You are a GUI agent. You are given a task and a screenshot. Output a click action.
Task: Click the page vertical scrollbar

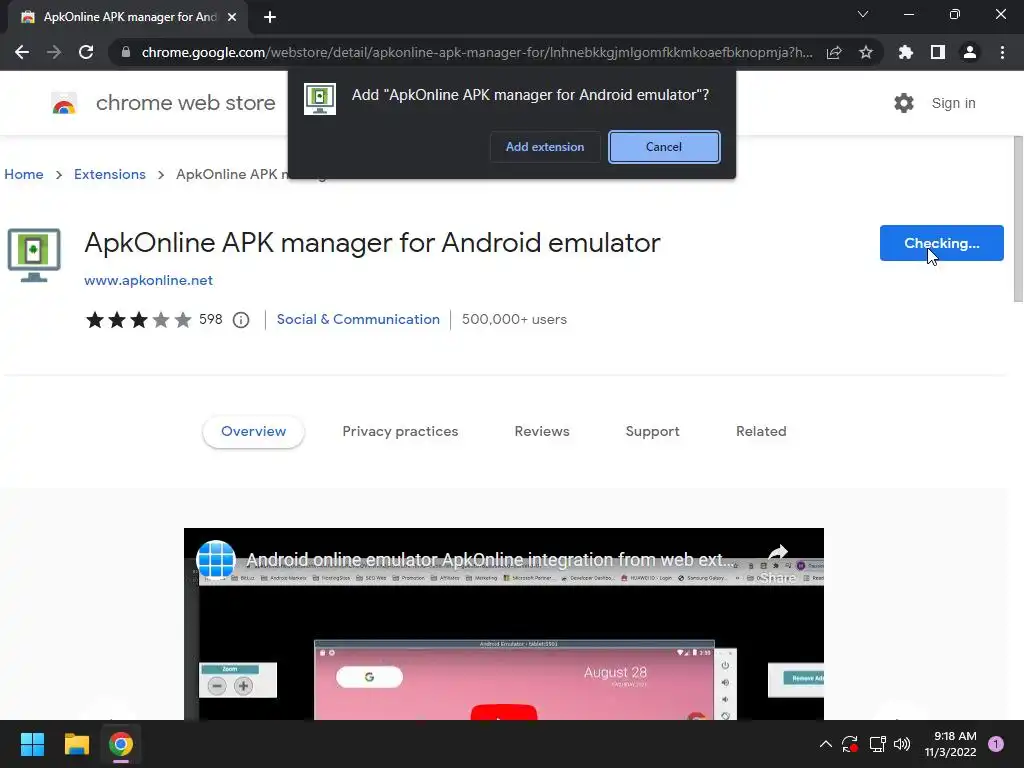(1017, 219)
